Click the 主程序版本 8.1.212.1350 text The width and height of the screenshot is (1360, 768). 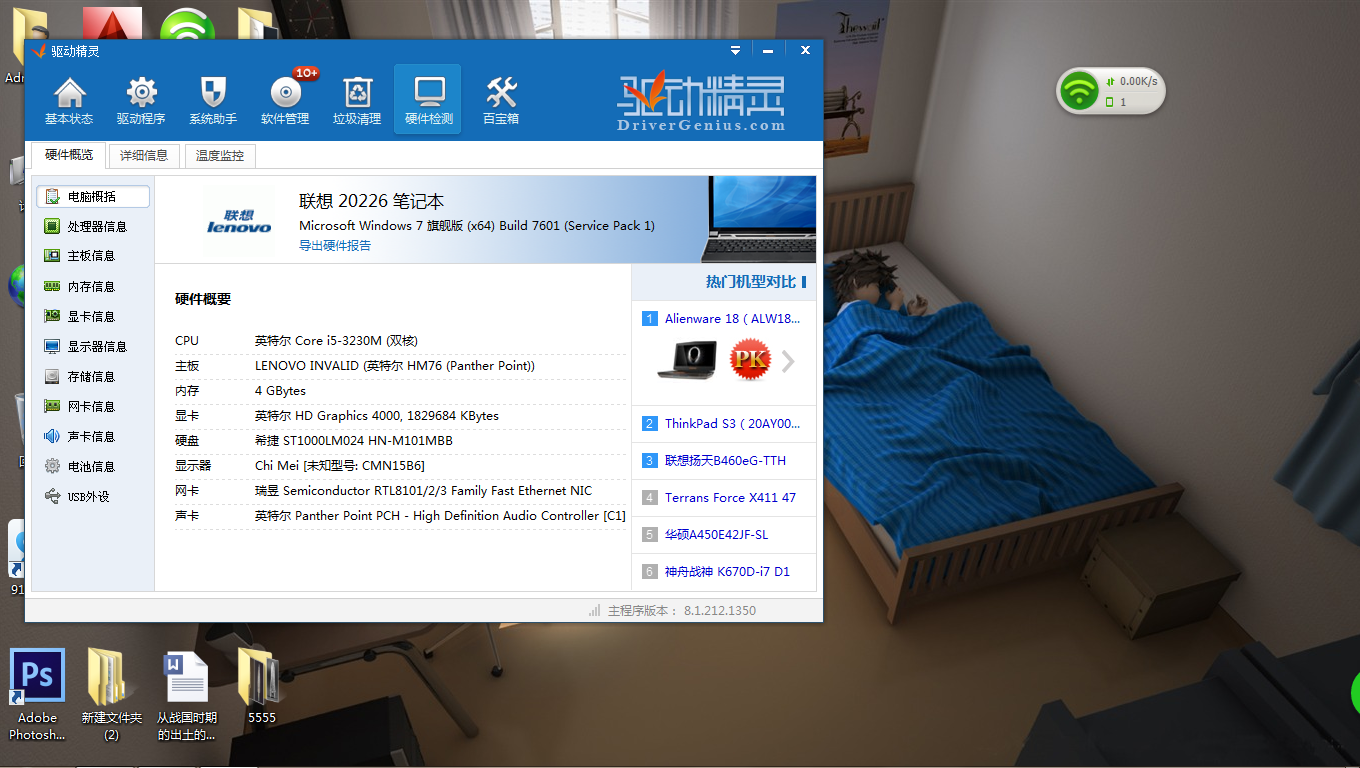682,610
